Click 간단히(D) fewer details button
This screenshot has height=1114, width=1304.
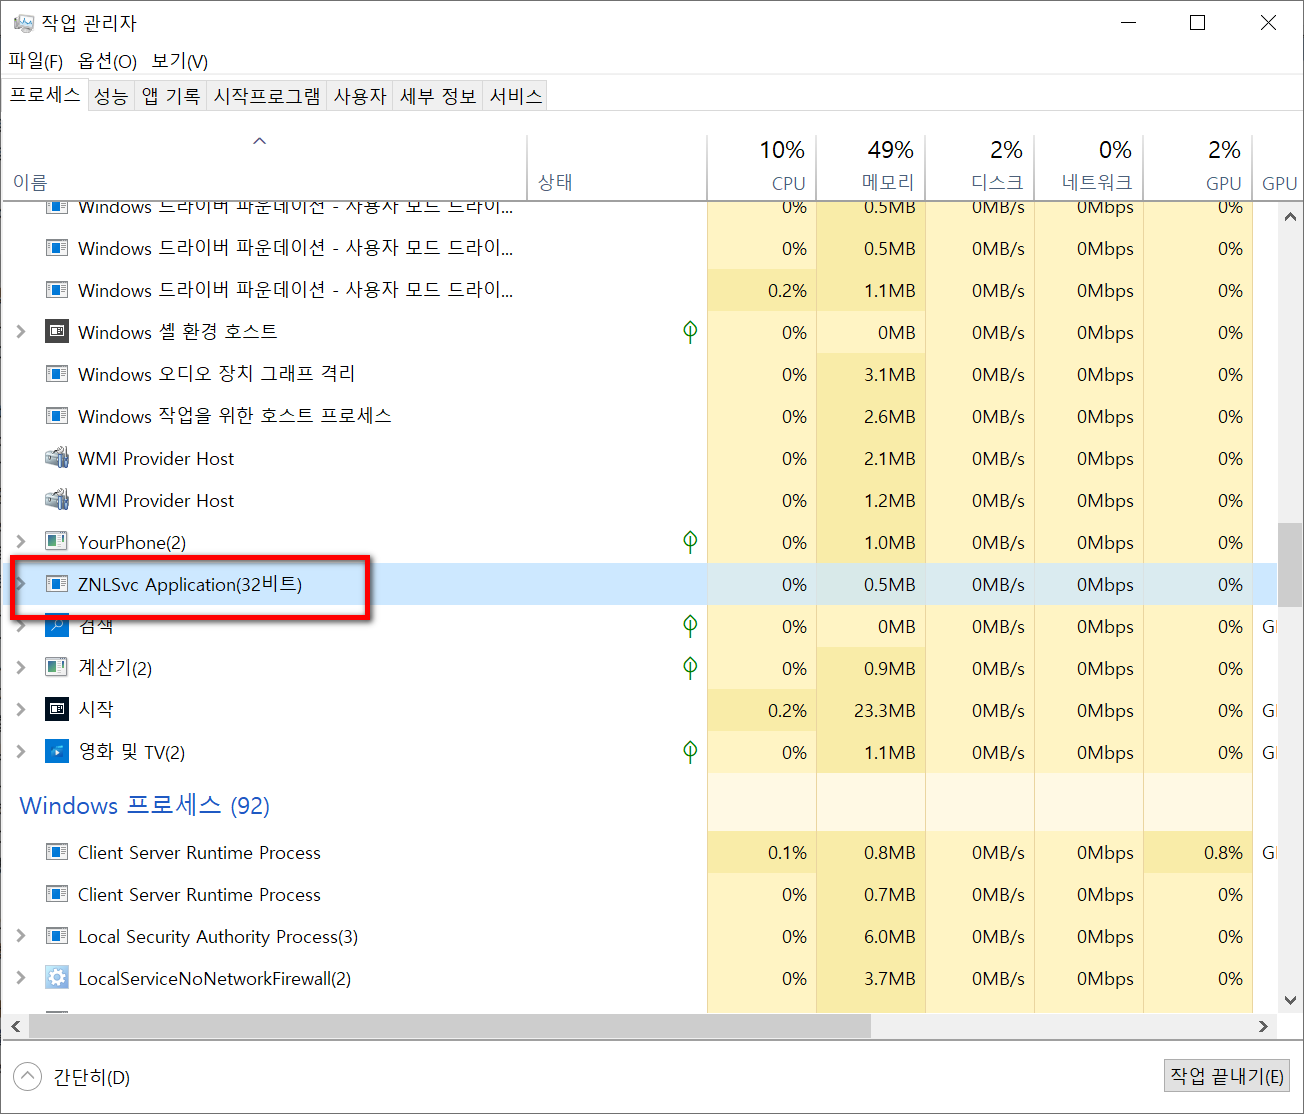pyautogui.click(x=72, y=1077)
